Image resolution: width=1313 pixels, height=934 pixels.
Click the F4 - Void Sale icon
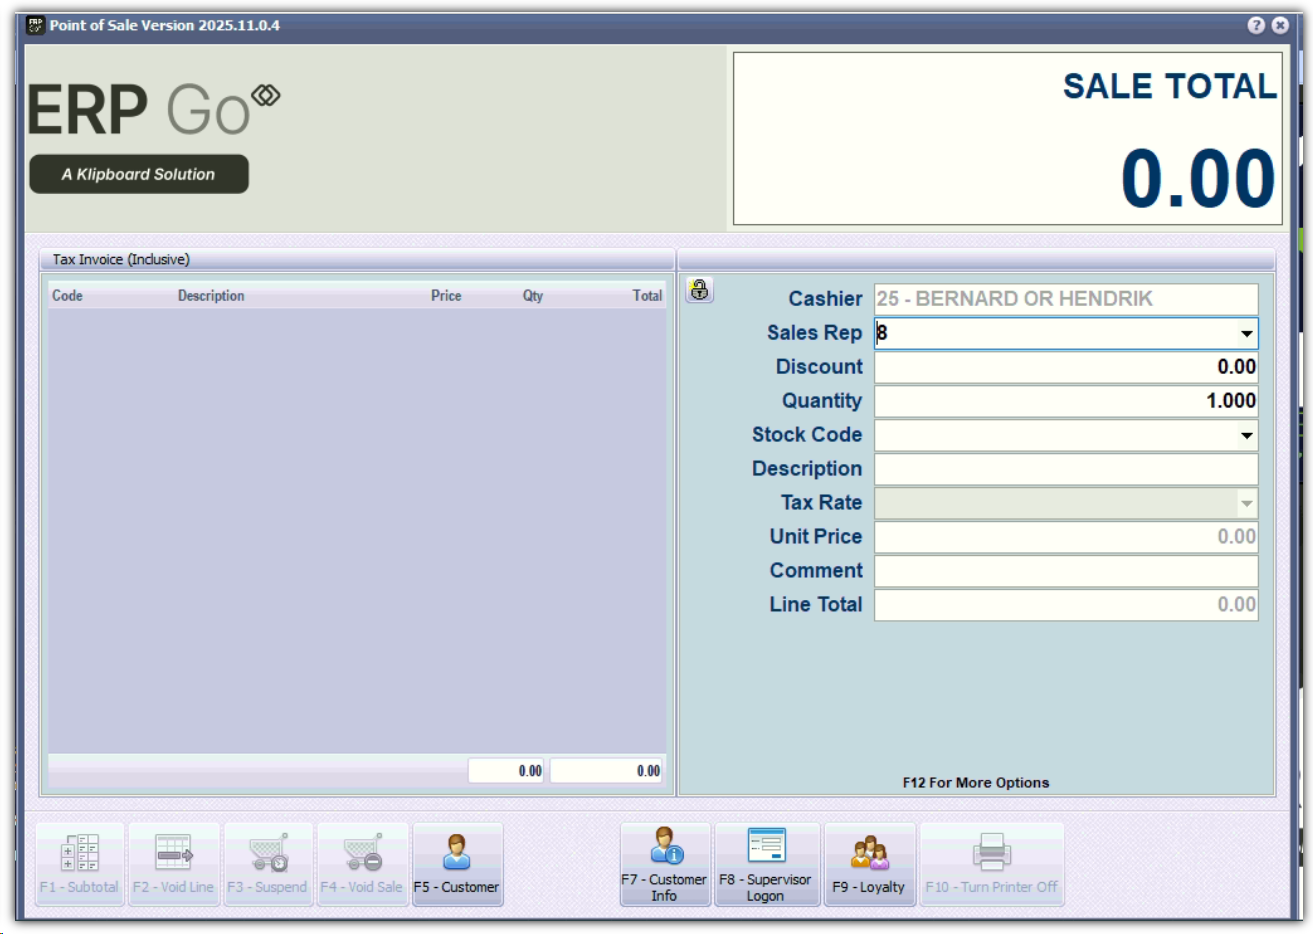click(x=362, y=864)
